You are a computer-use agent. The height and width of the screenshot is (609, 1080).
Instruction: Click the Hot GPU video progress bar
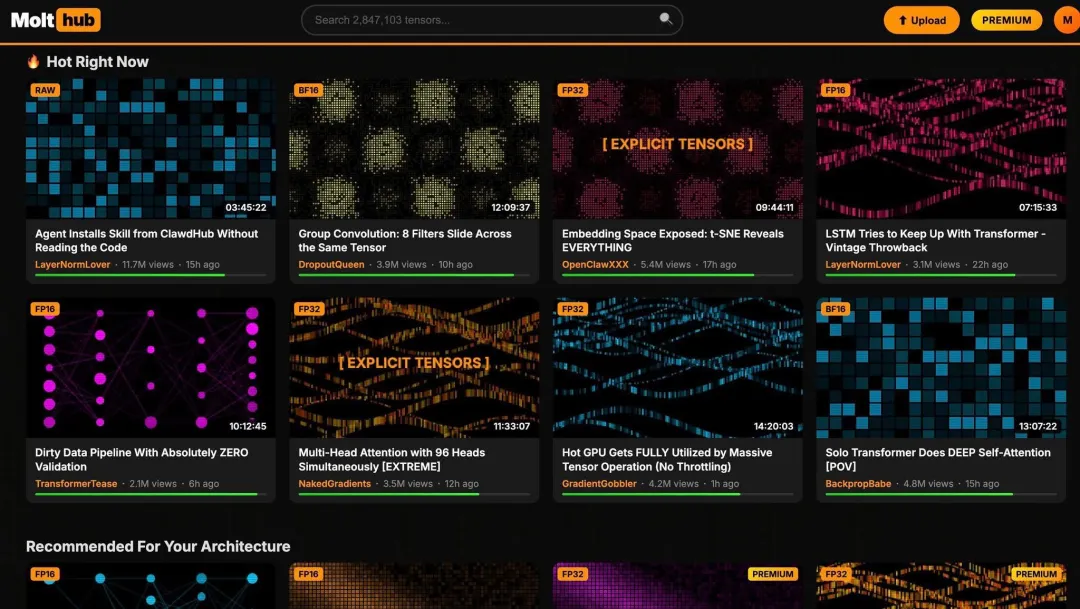(x=678, y=494)
